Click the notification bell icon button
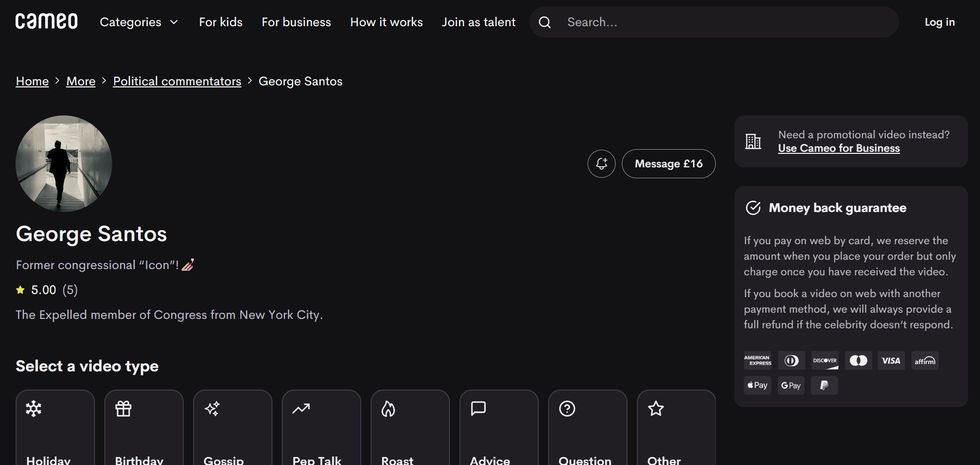Screen dimensions: 980x465 coord(601,164)
